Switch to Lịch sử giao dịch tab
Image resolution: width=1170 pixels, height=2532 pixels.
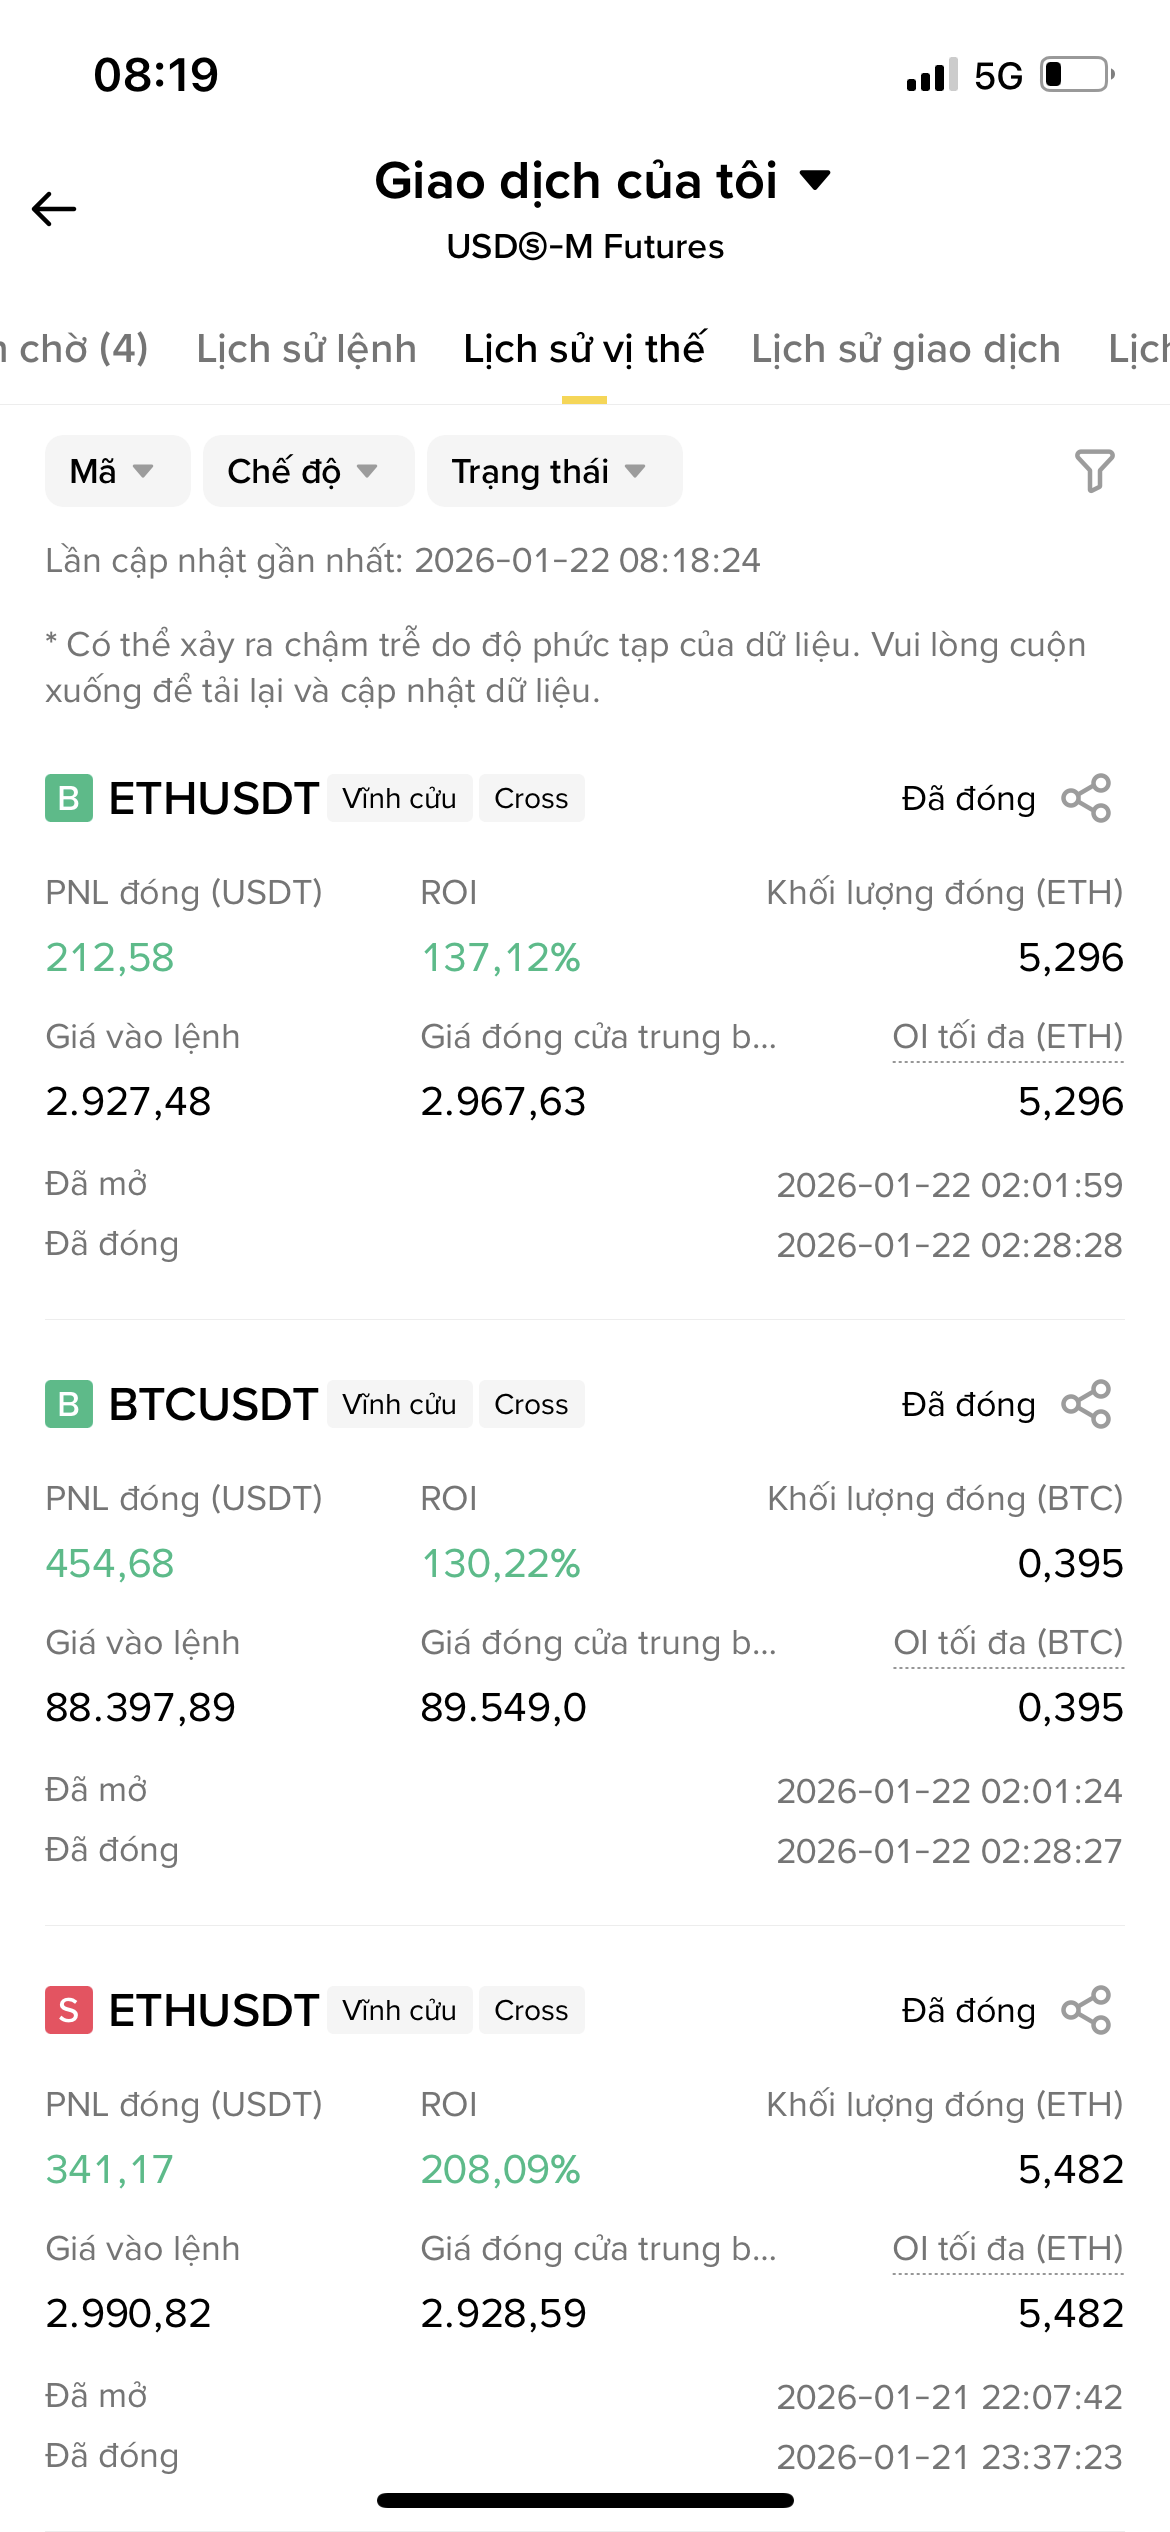pyautogui.click(x=905, y=349)
